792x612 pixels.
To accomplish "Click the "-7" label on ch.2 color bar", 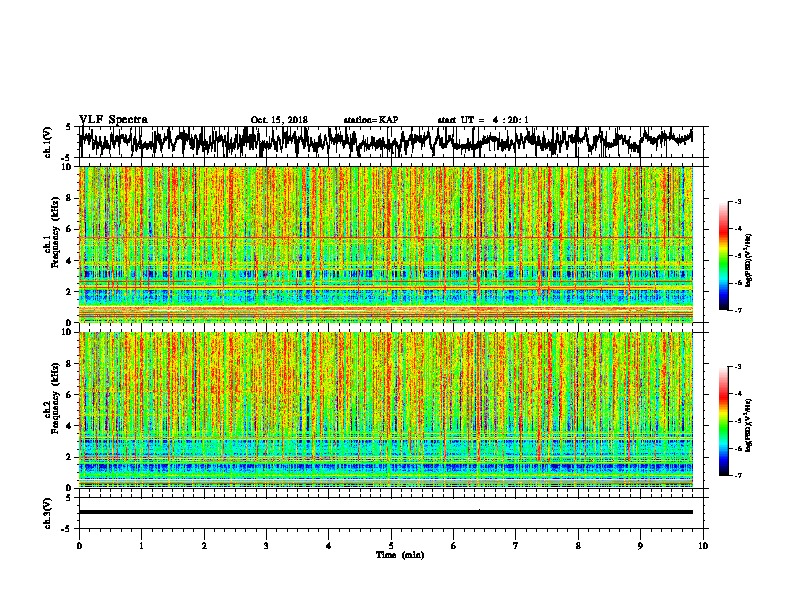I will pyautogui.click(x=738, y=475).
